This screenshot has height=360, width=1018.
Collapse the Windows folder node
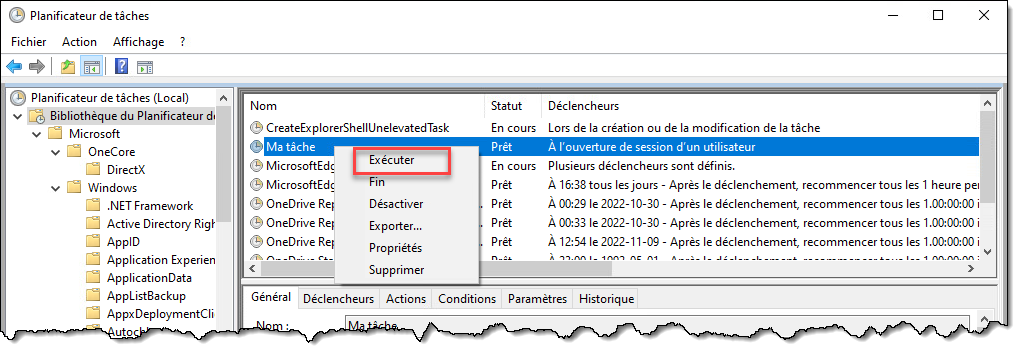click(56, 188)
